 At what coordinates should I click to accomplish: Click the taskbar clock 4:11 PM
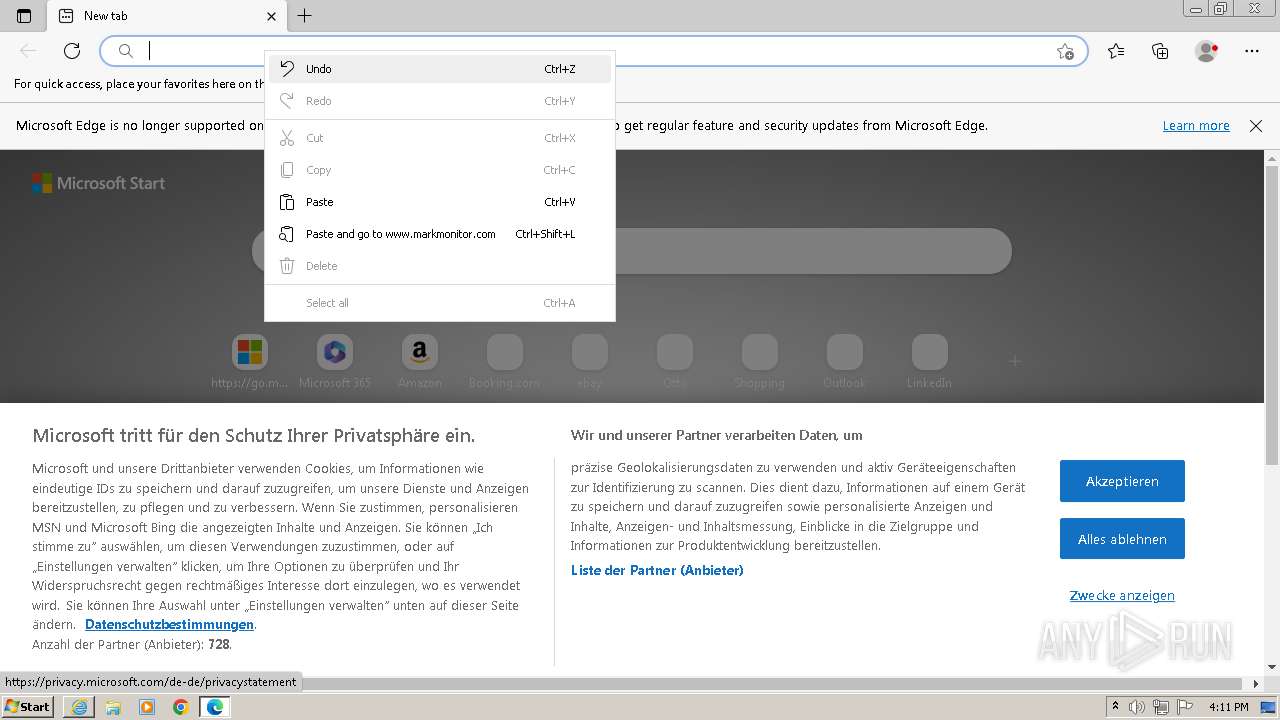pyautogui.click(x=1229, y=707)
